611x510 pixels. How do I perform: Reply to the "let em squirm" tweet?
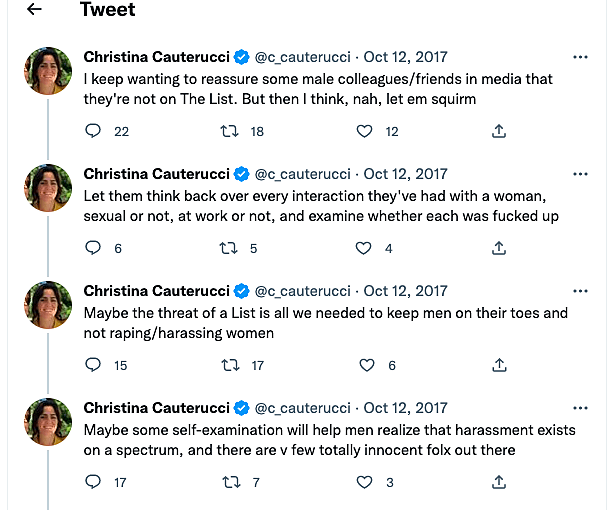[x=94, y=131]
